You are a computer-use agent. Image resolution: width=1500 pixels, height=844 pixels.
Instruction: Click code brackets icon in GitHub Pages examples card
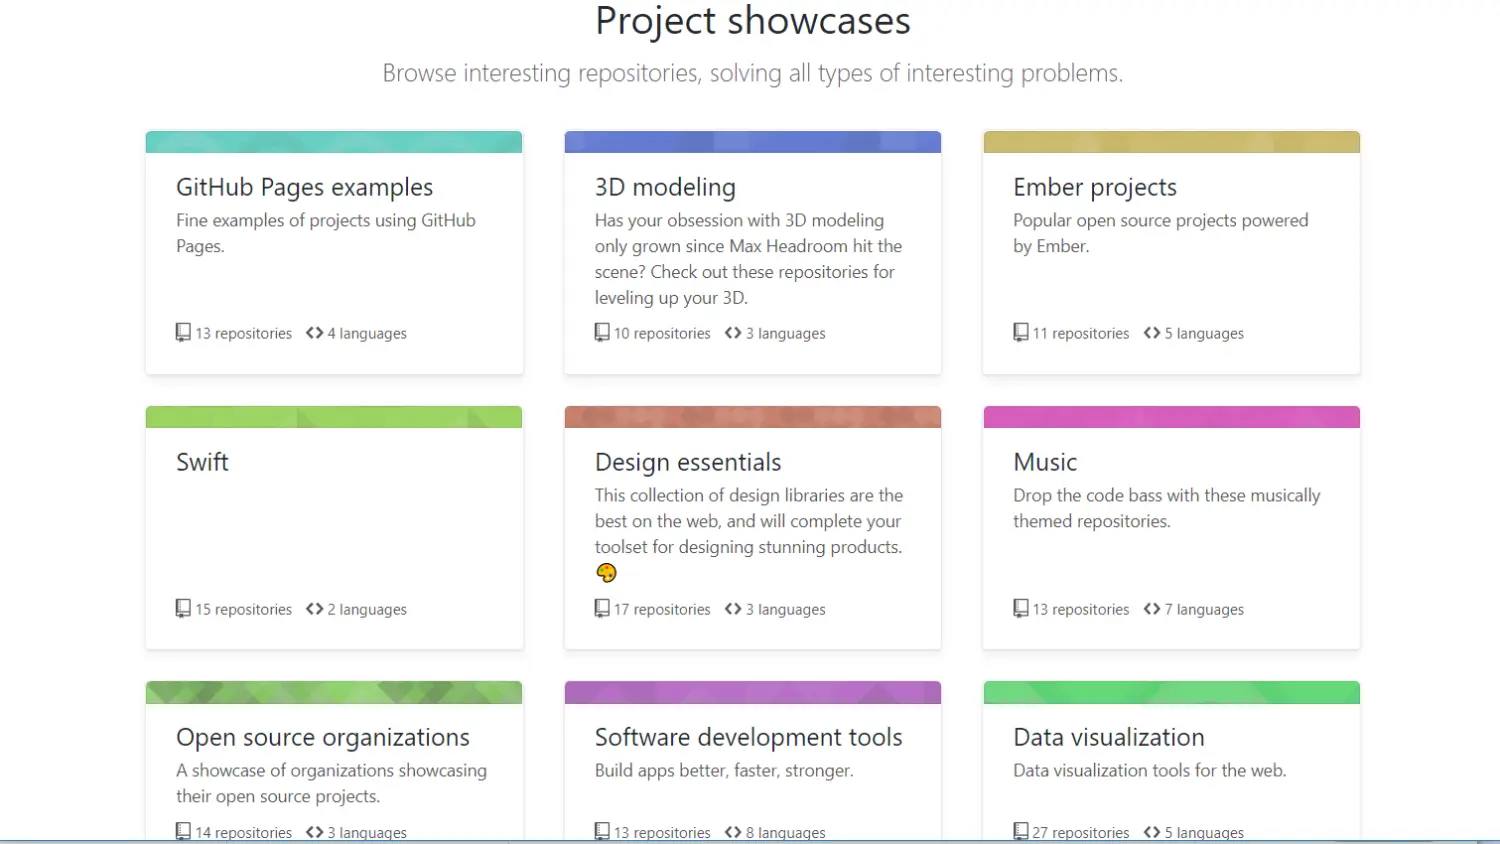click(315, 333)
